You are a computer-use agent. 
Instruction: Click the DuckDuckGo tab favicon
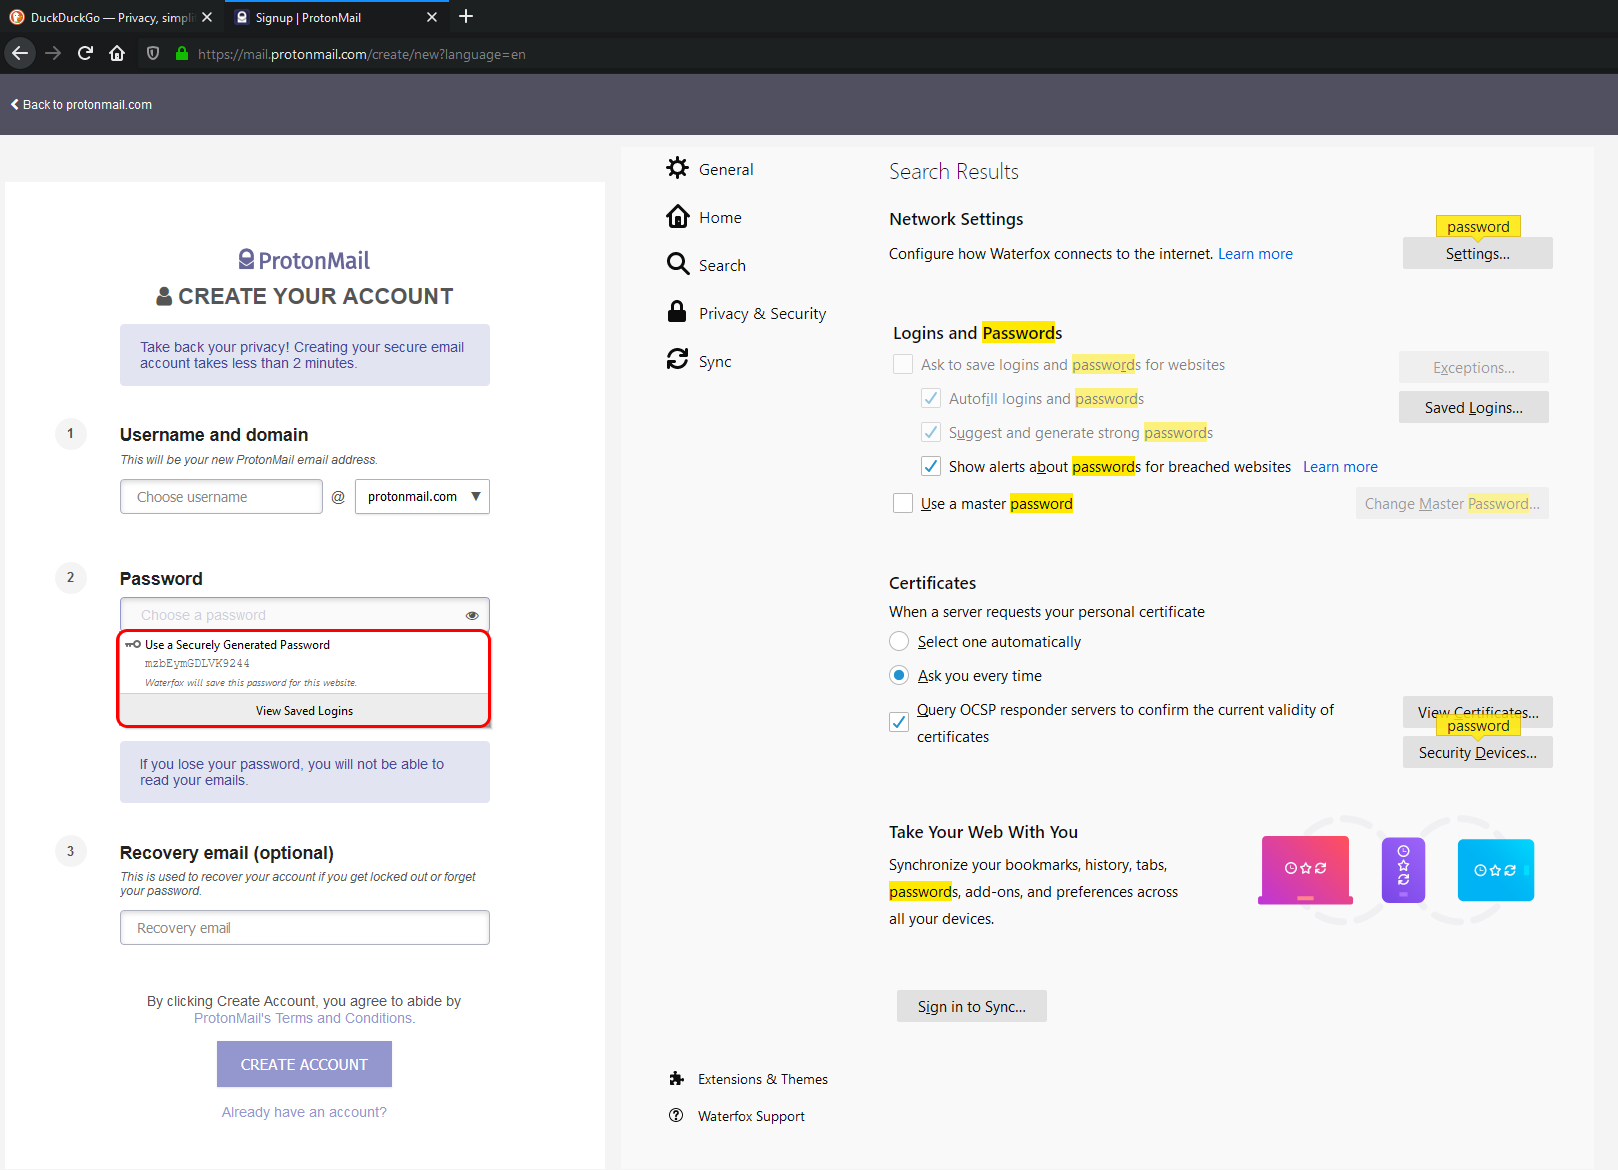pos(17,17)
